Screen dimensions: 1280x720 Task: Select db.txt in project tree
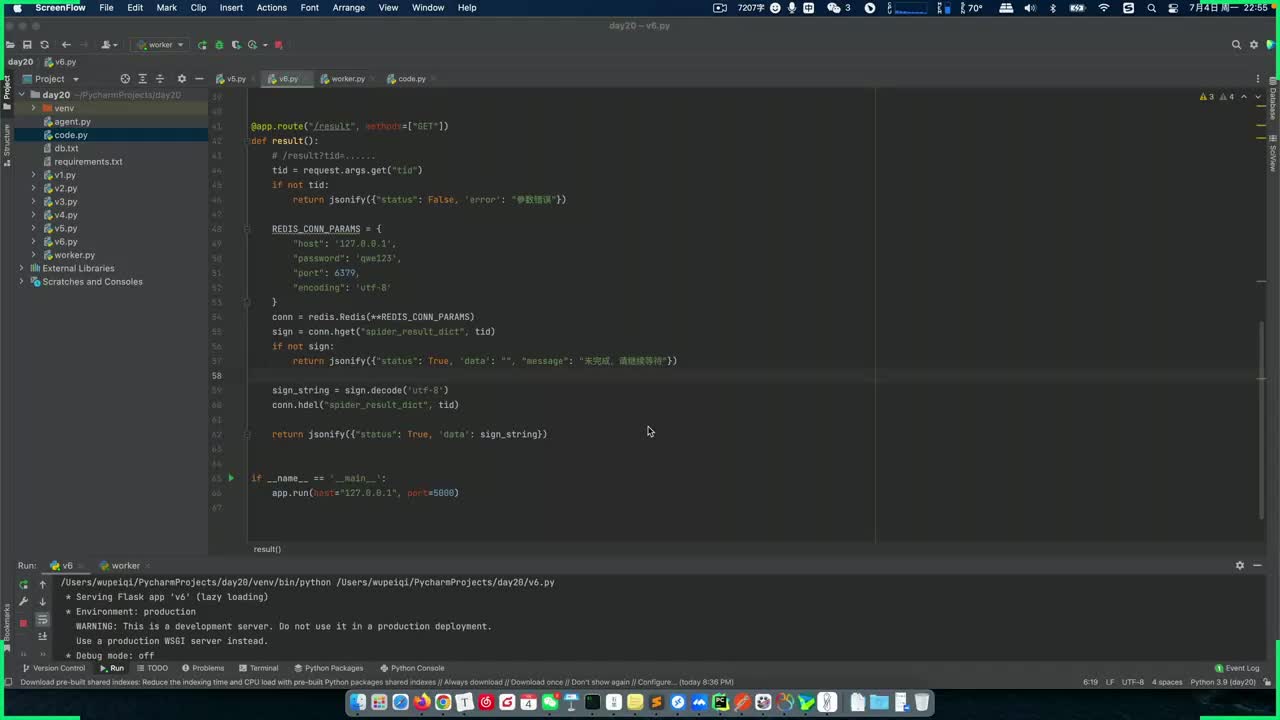point(66,148)
